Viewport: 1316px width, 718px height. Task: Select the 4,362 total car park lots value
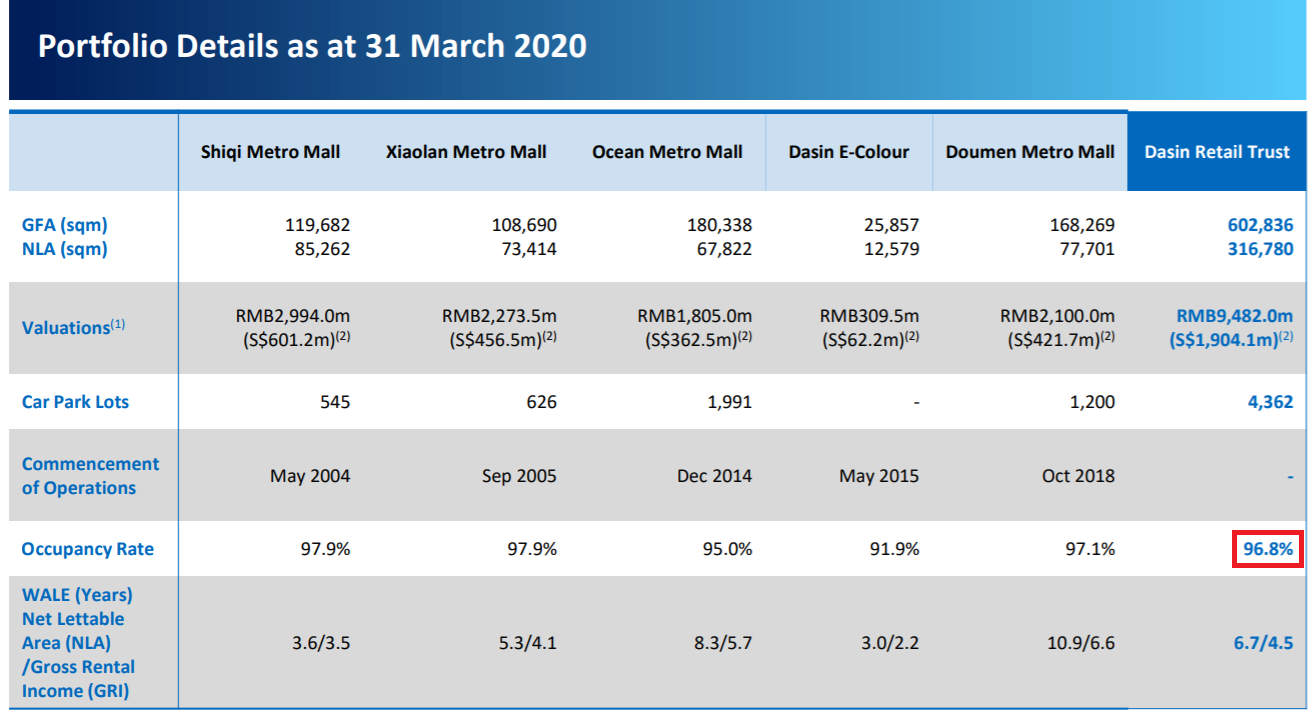pos(1270,402)
